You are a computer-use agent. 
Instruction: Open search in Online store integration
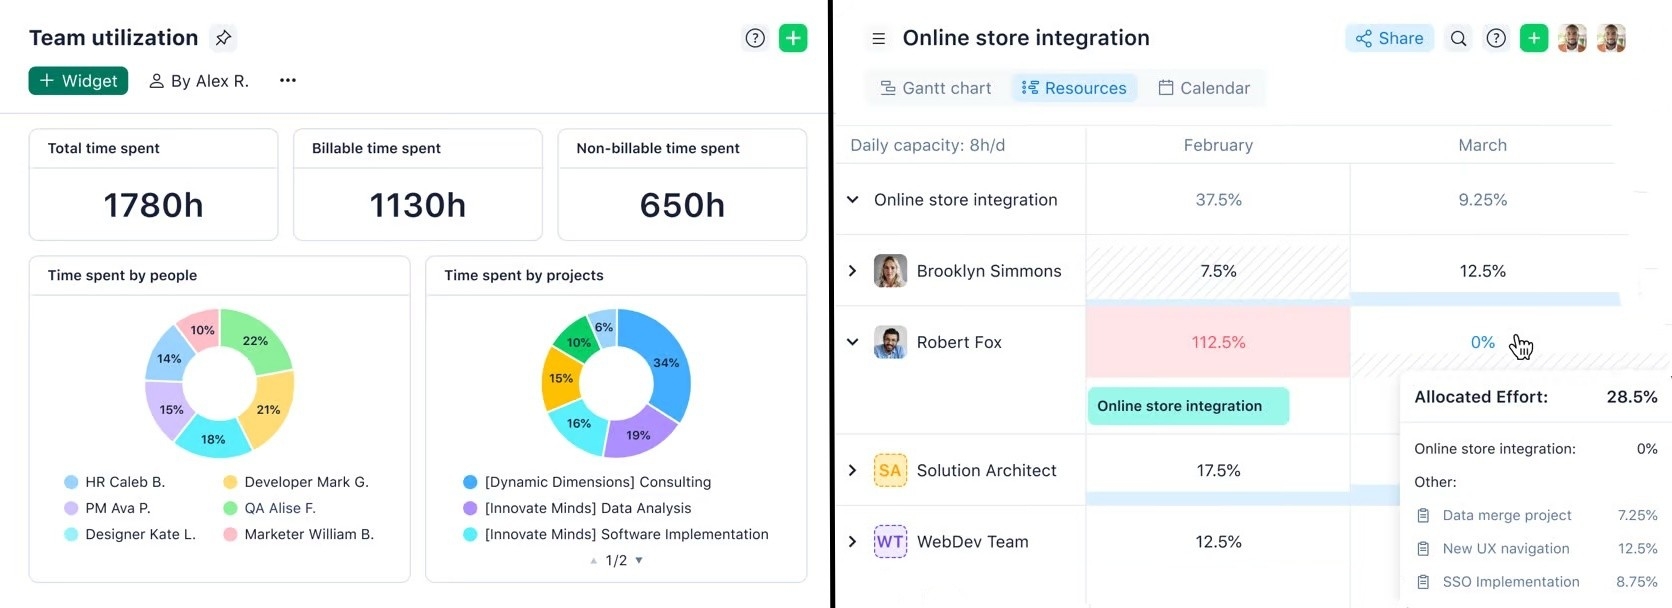click(1458, 38)
